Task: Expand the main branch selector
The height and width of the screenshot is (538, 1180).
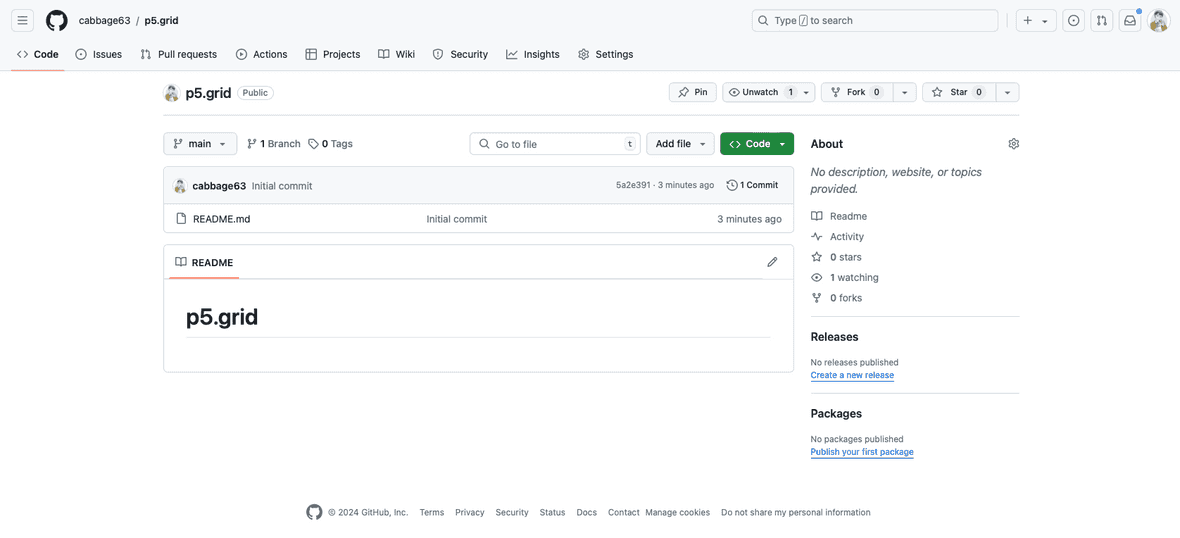Action: 200,144
